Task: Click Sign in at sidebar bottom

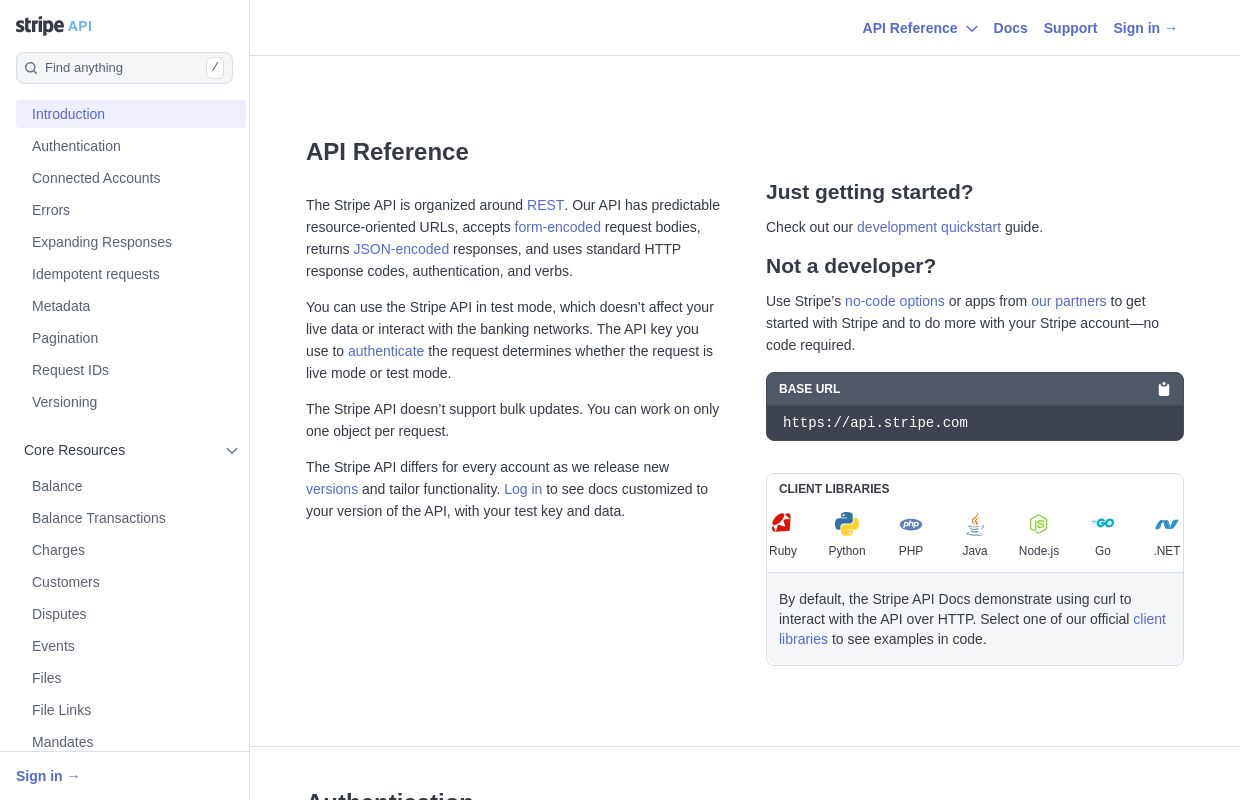Action: point(48,776)
